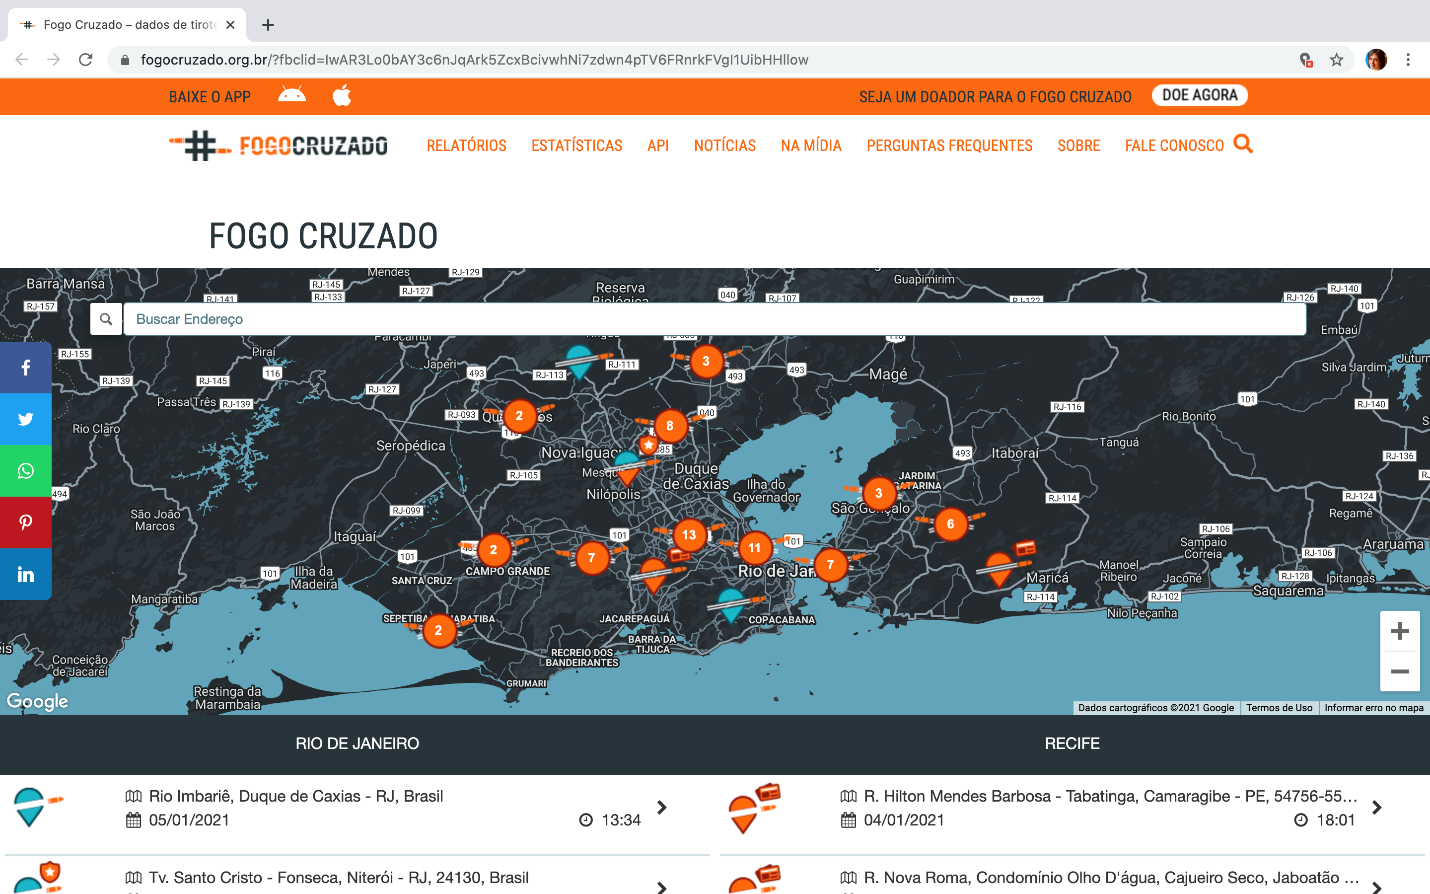1430x894 pixels.
Task: Click Informar erro no mapa link
Action: click(1374, 708)
